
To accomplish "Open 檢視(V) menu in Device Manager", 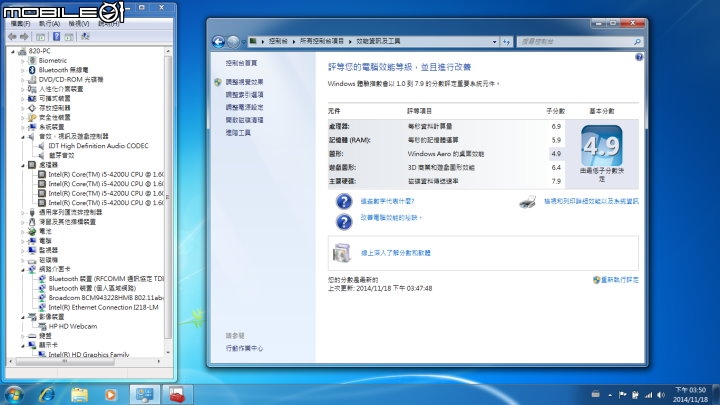I will (x=79, y=23).
